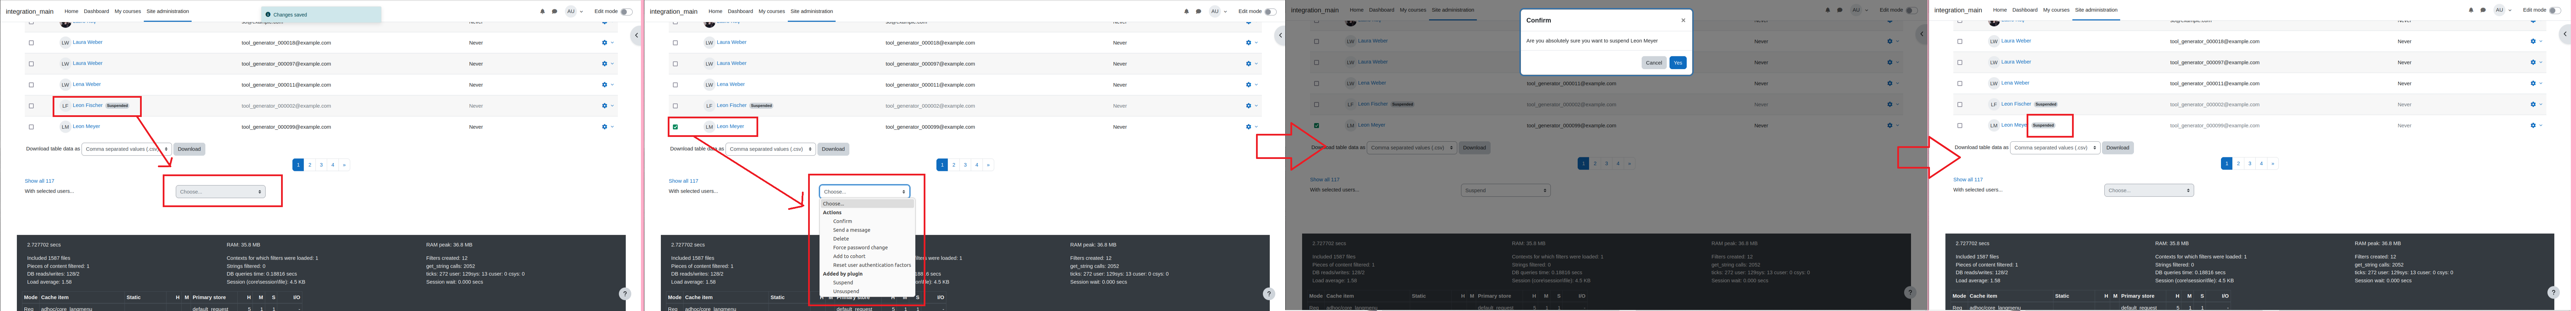Open My courses tab in the fourth panel
Image resolution: width=2576 pixels, height=311 pixels.
2056,10
